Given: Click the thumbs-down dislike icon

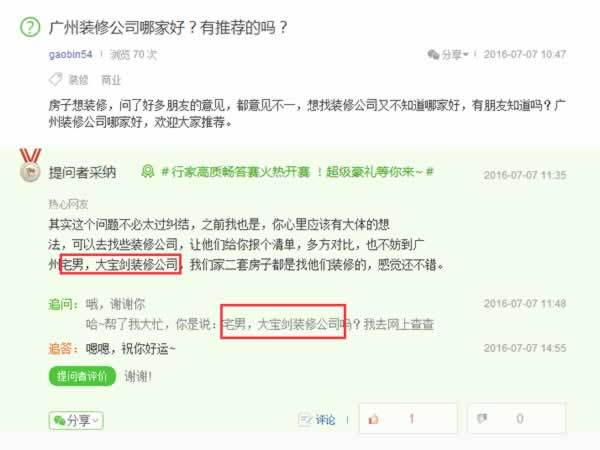Looking at the screenshot, I should (482, 419).
